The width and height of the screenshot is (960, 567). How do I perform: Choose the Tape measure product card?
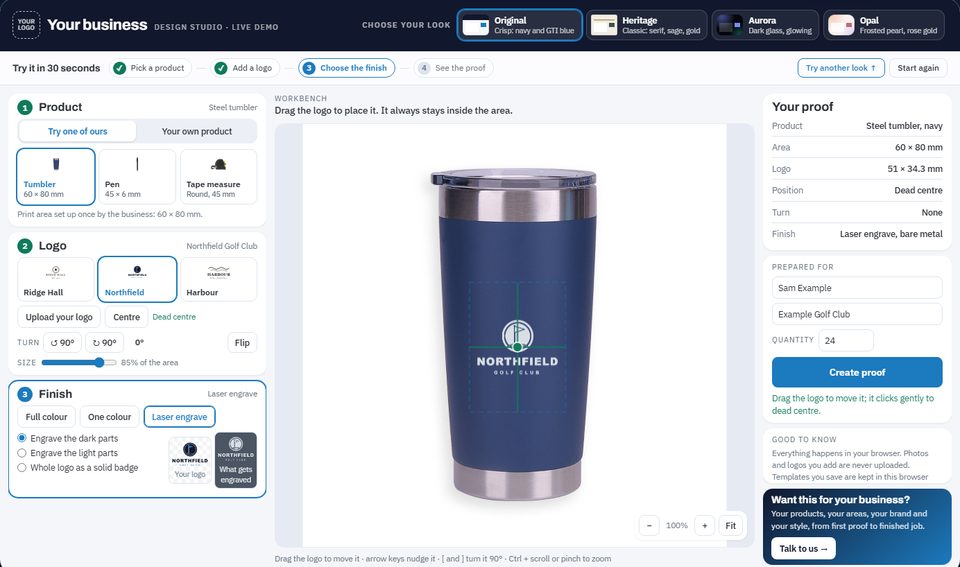pos(219,176)
